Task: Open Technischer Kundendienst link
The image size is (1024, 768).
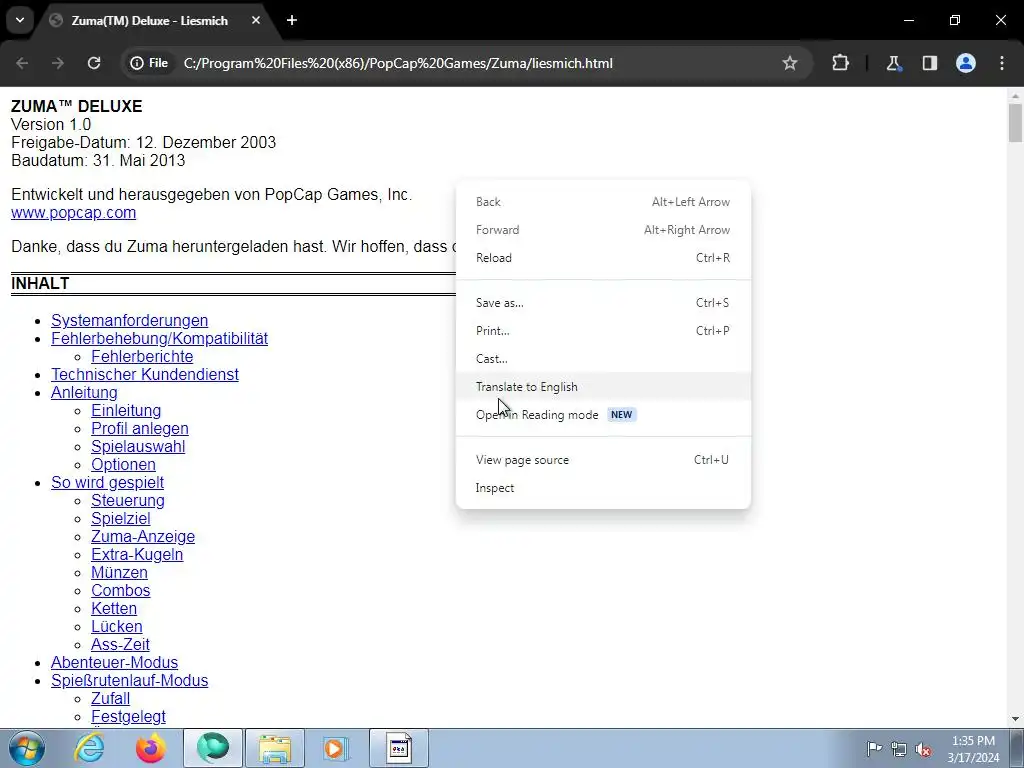Action: [145, 375]
